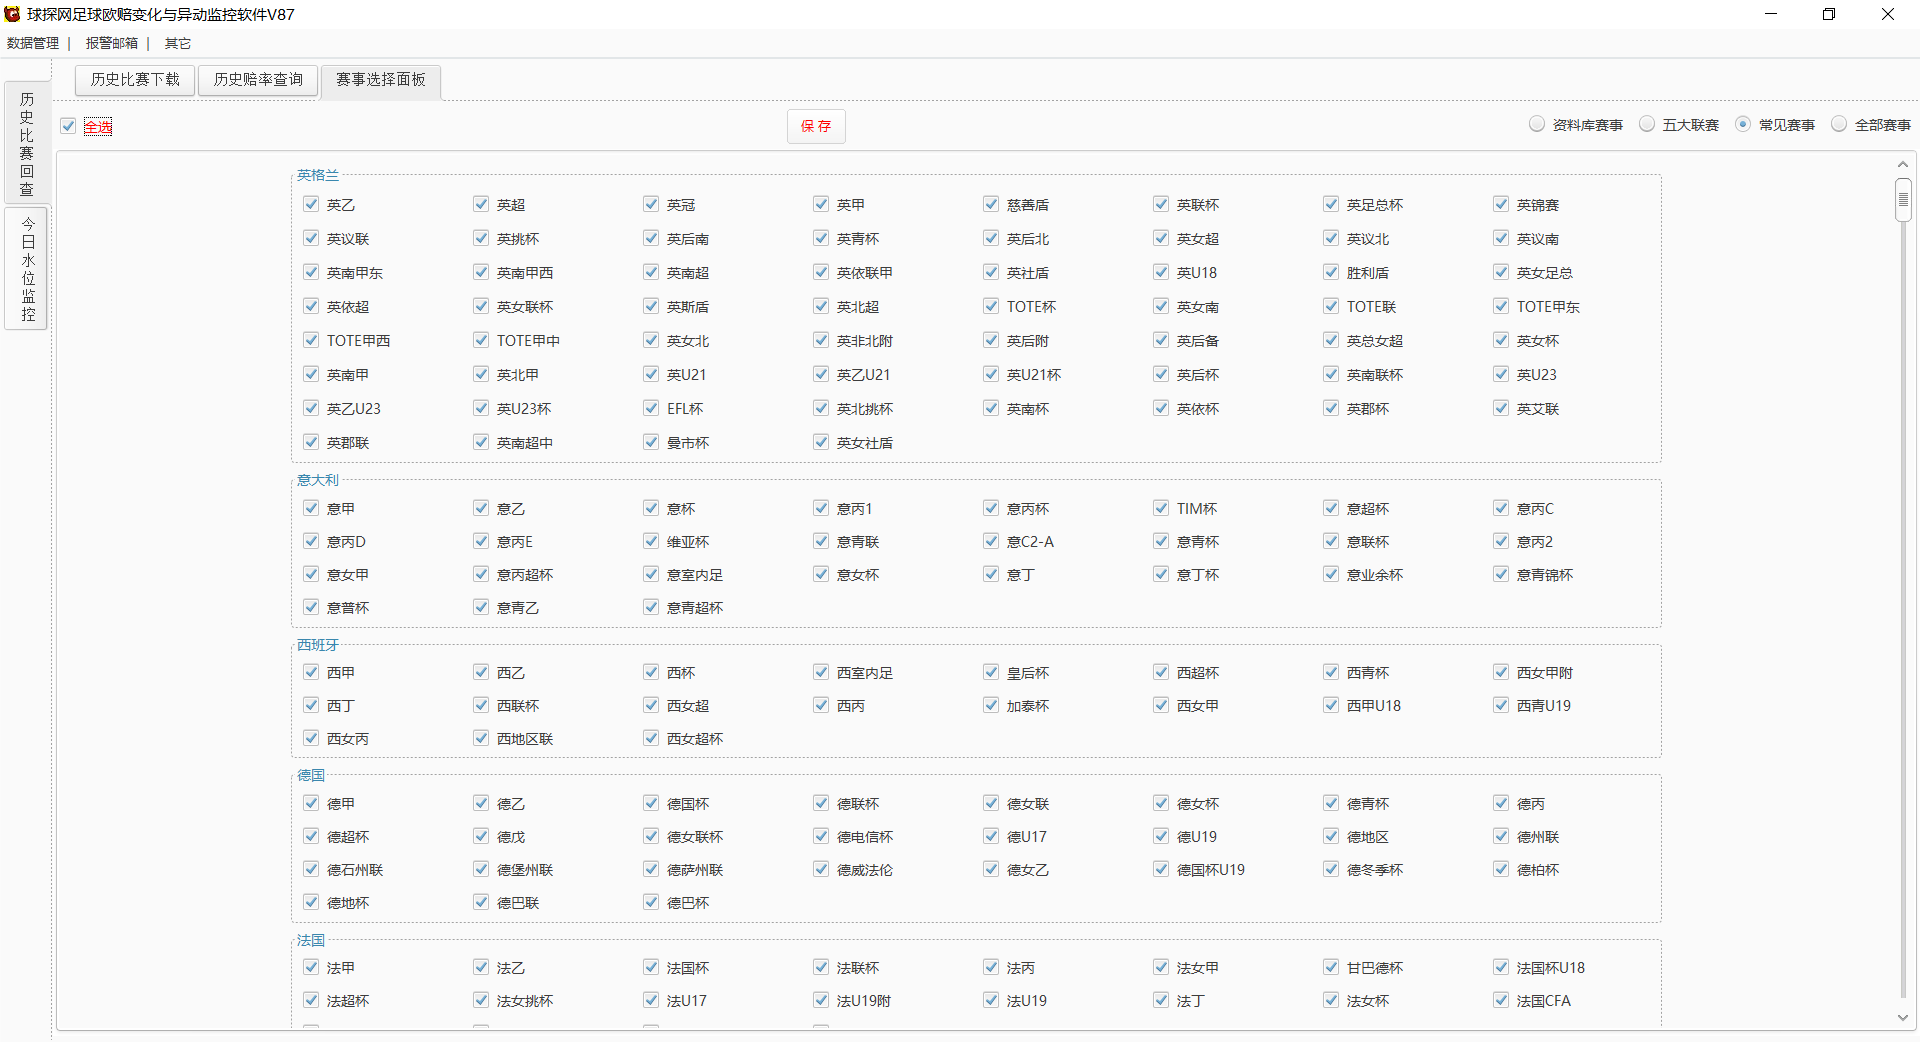This screenshot has width=1920, height=1042.
Task: Toggle the 法国CFA checkbox
Action: click(1501, 1000)
